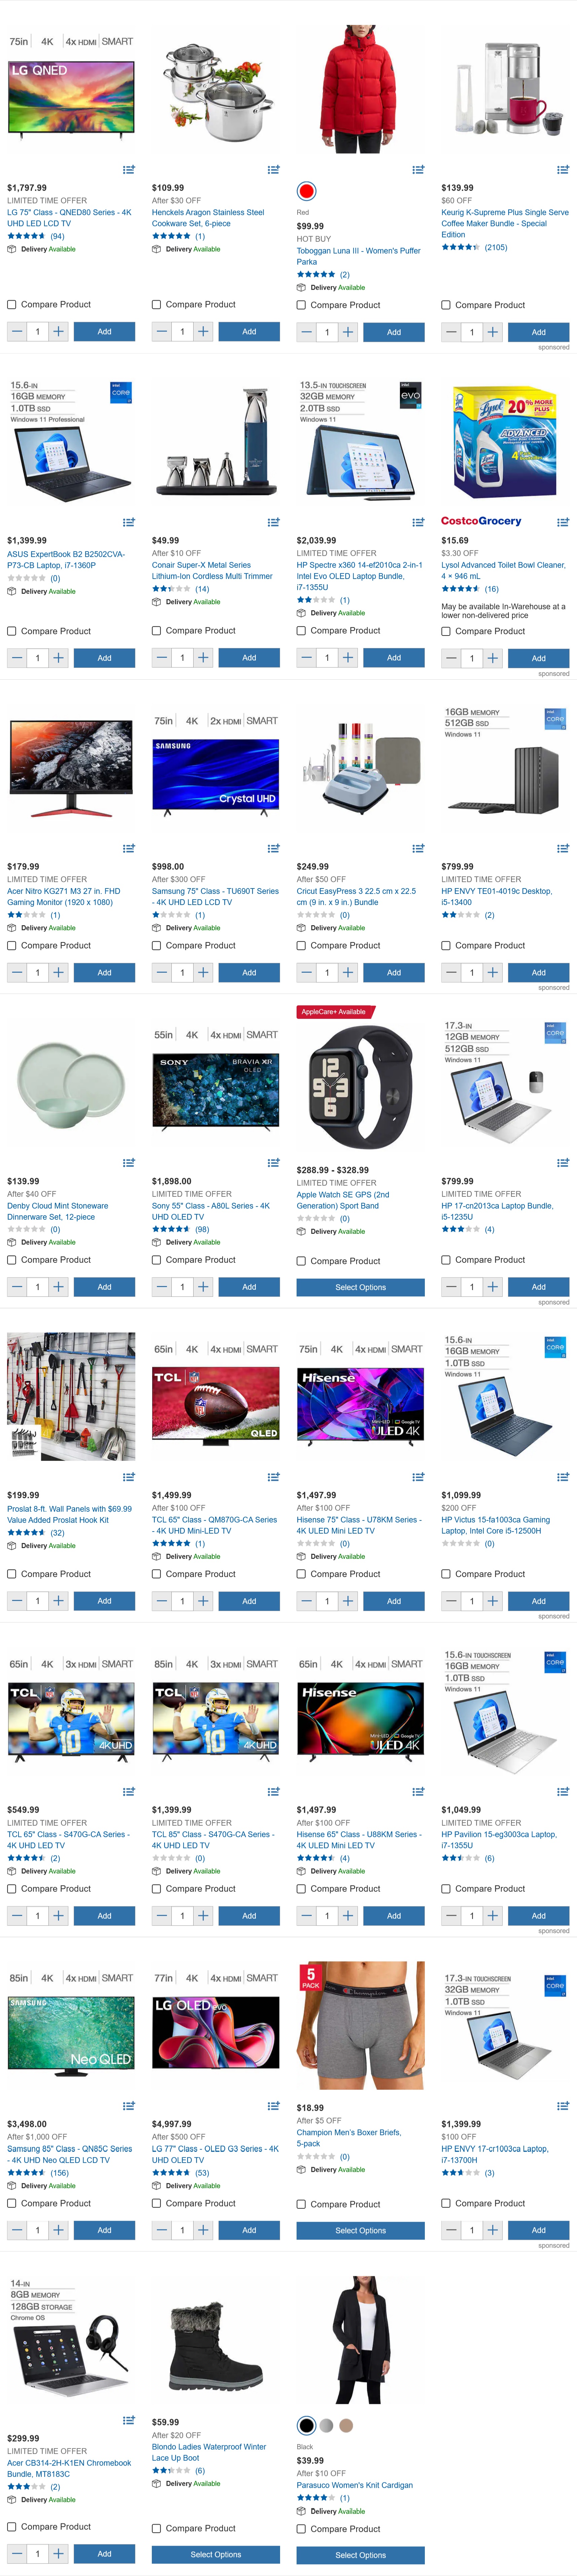The image size is (577, 2576).
Task: Tick Compare Product for Toboggan Luna Parka
Action: point(301,305)
